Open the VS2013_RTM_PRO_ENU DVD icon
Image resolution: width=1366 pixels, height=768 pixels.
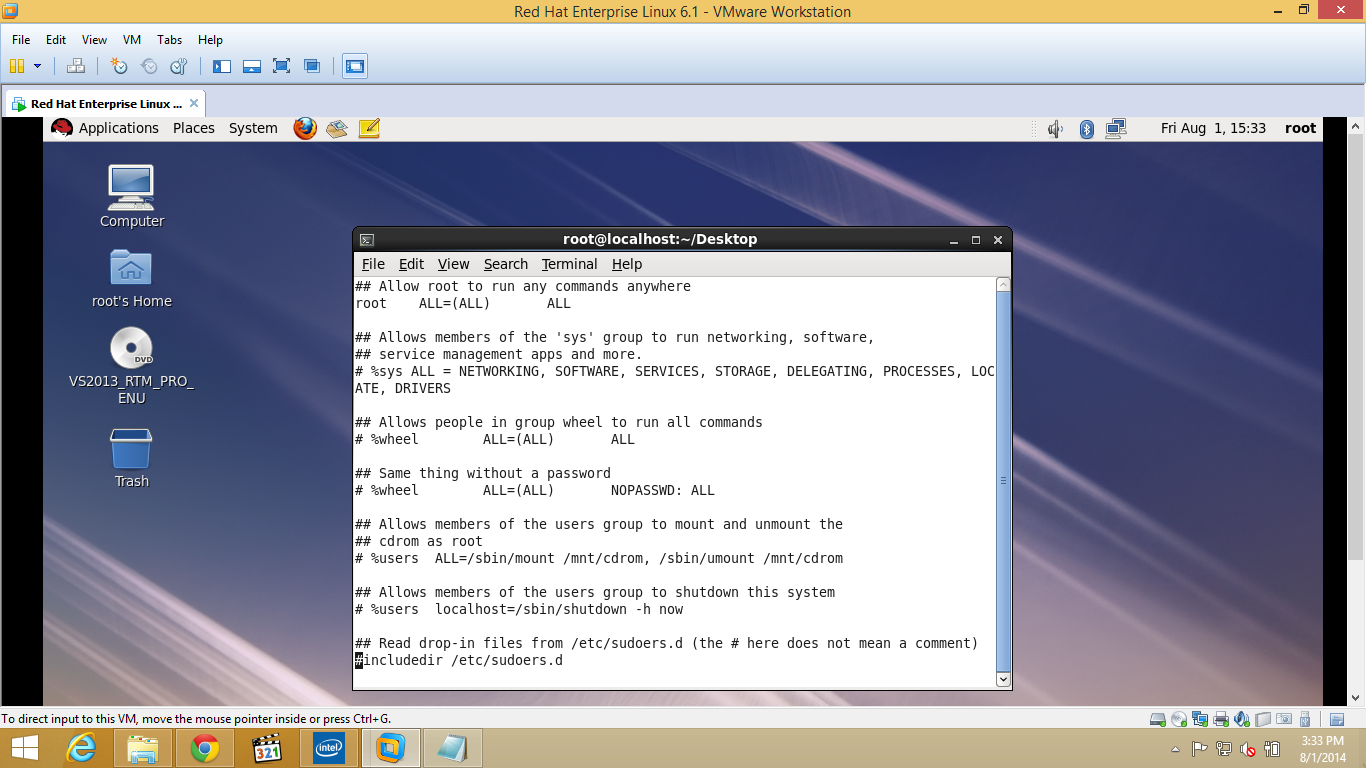[x=131, y=365]
